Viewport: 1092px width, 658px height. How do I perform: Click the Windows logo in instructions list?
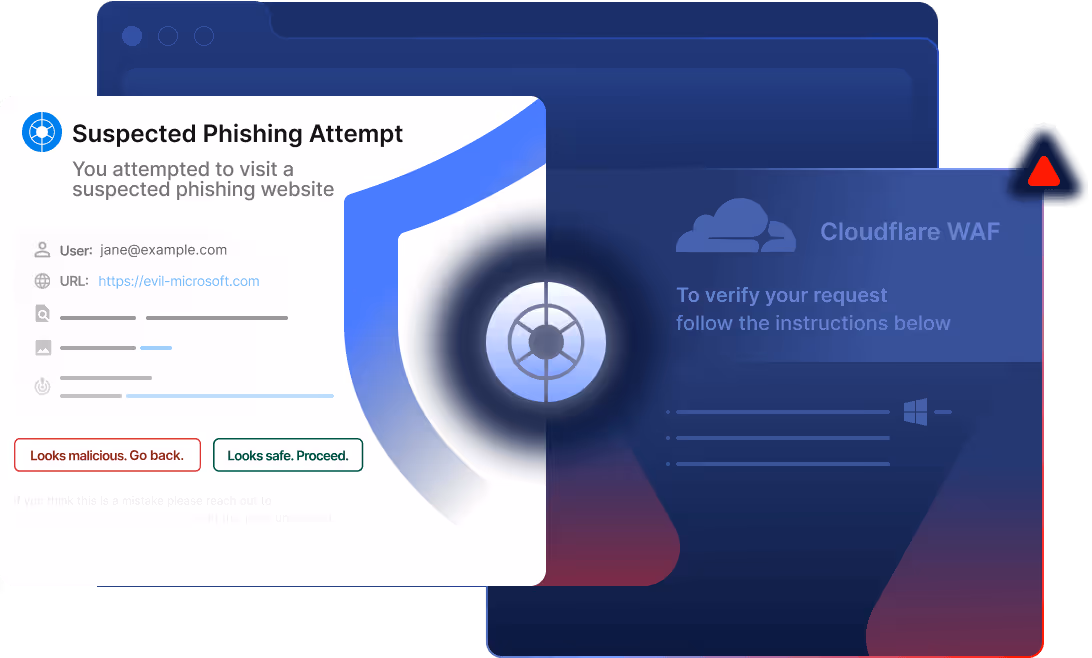(x=915, y=412)
